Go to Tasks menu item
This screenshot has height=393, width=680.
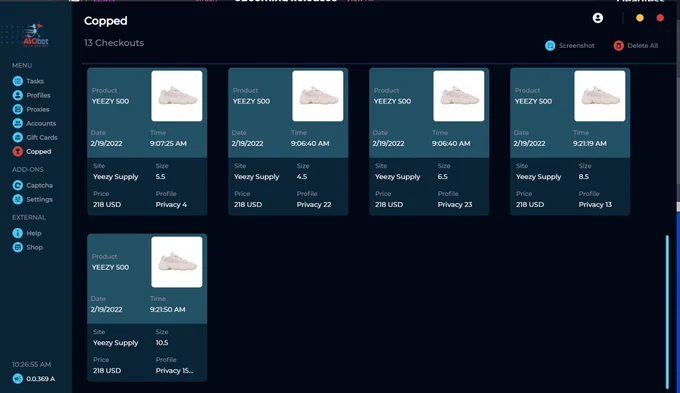[x=35, y=81]
